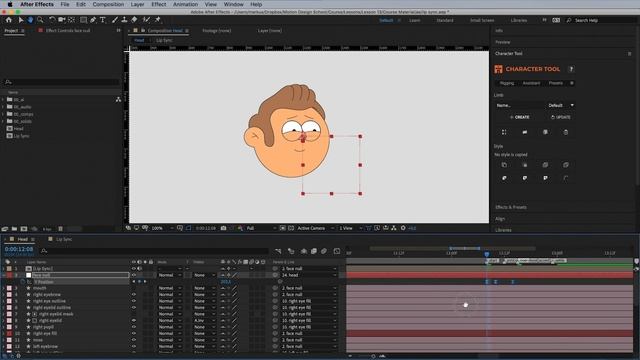The height and width of the screenshot is (360, 640).
Task: Select the Pen tool
Action: pos(93,20)
